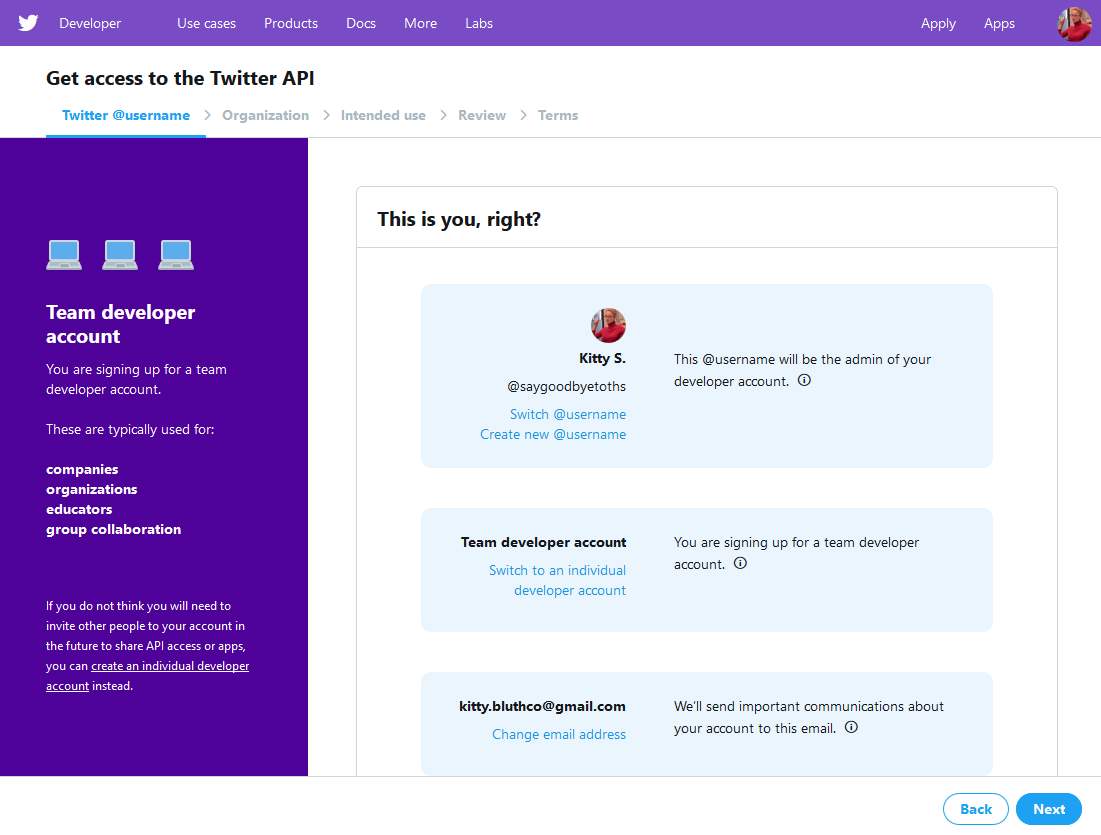Click 'Get access to the Twitter API' heading

pos(180,78)
